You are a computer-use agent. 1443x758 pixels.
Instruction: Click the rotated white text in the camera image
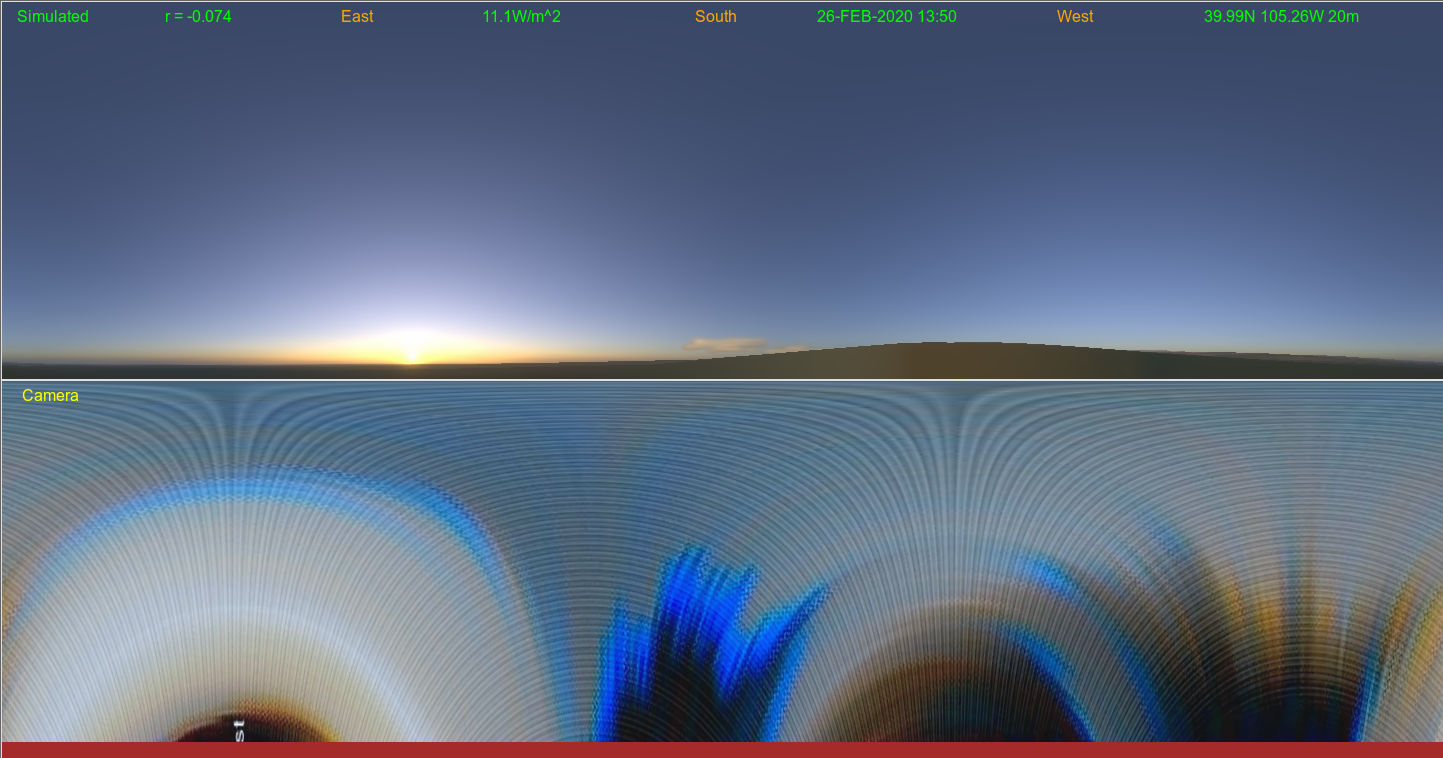tap(239, 727)
